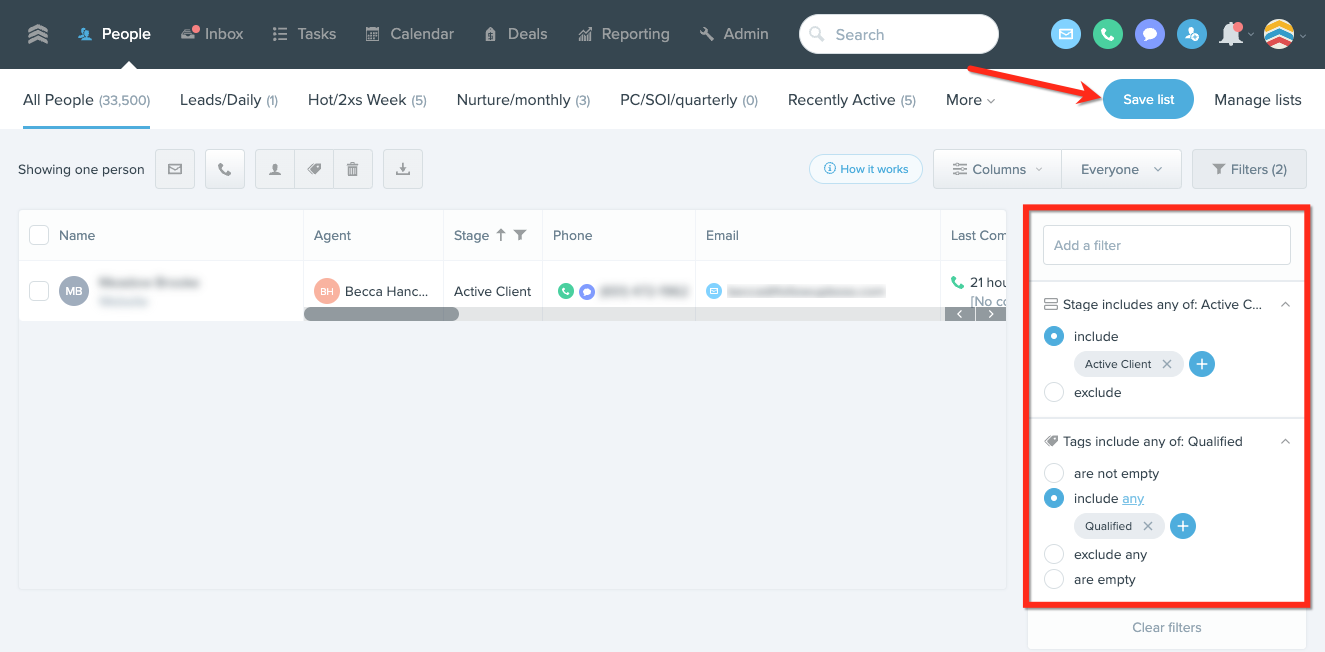This screenshot has width=1325, height=652.
Task: Open notifications bell in top bar
Action: click(1231, 34)
